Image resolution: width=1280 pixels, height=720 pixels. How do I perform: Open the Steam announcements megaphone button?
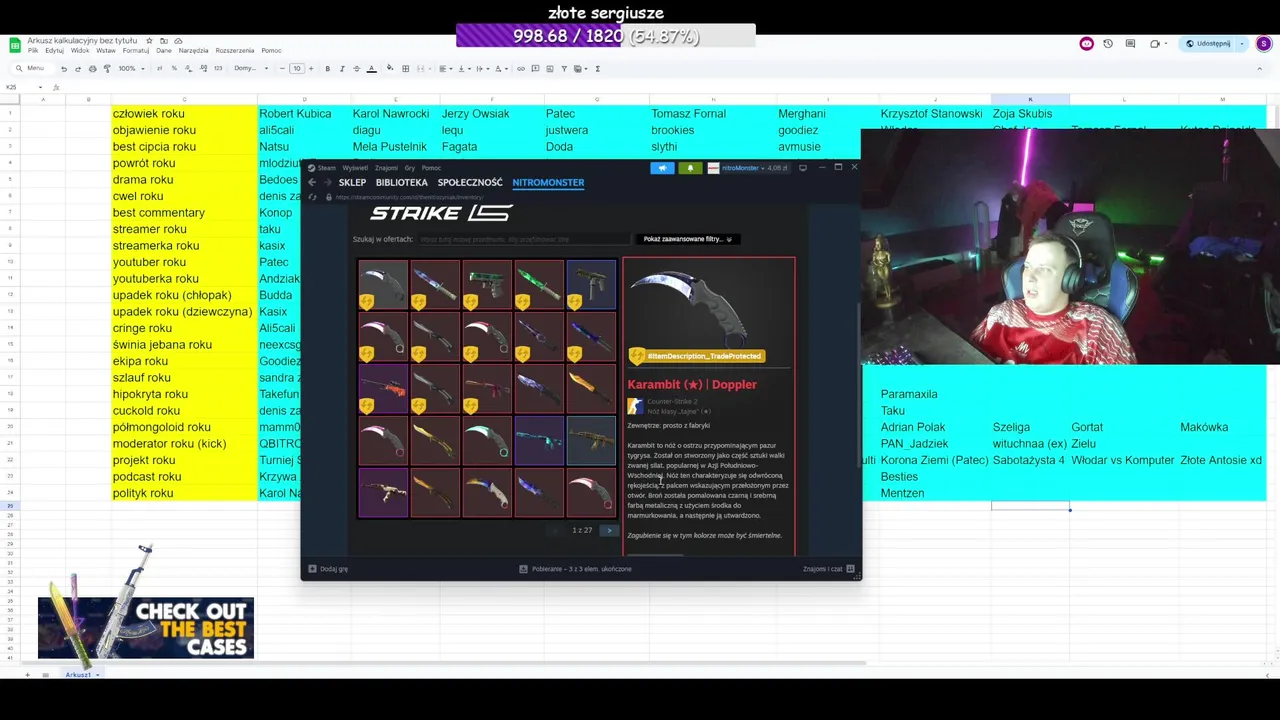pos(662,168)
